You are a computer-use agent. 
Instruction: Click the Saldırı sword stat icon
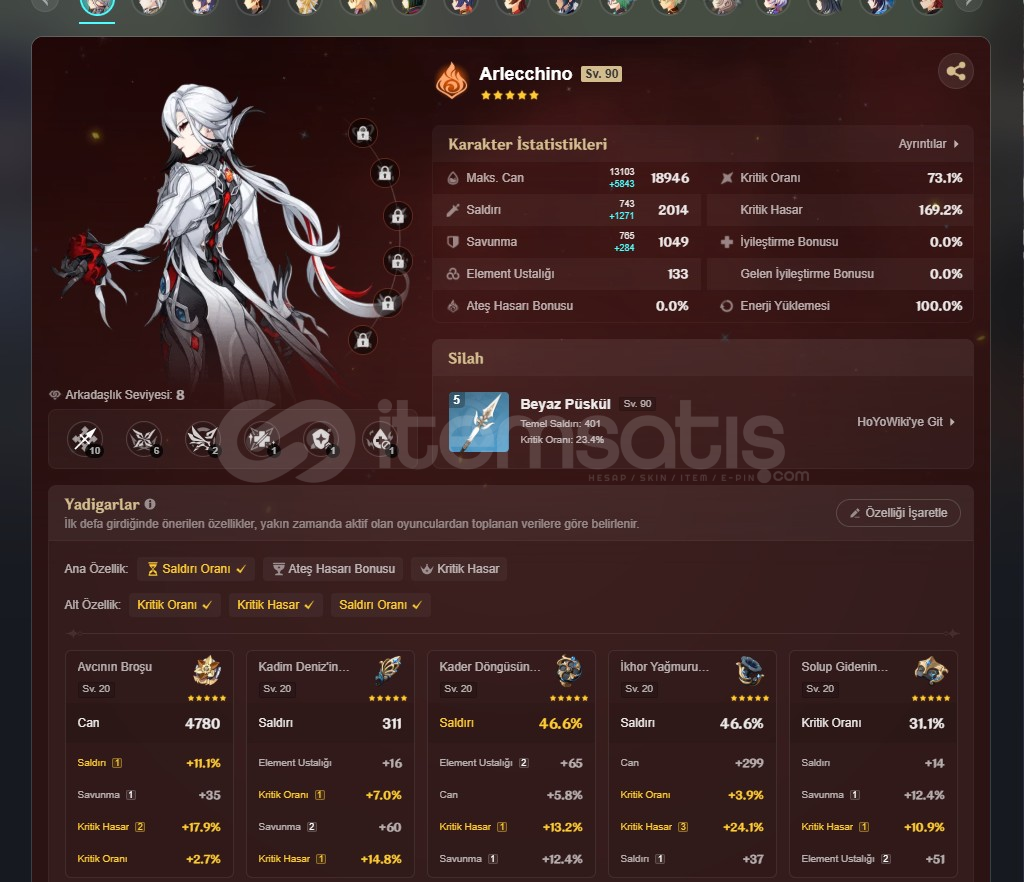point(453,210)
